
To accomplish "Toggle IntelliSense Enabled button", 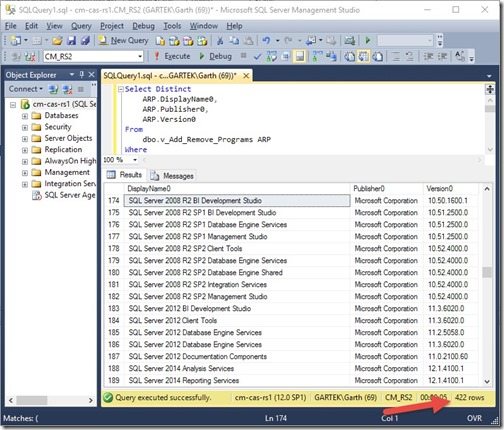I will (x=300, y=56).
